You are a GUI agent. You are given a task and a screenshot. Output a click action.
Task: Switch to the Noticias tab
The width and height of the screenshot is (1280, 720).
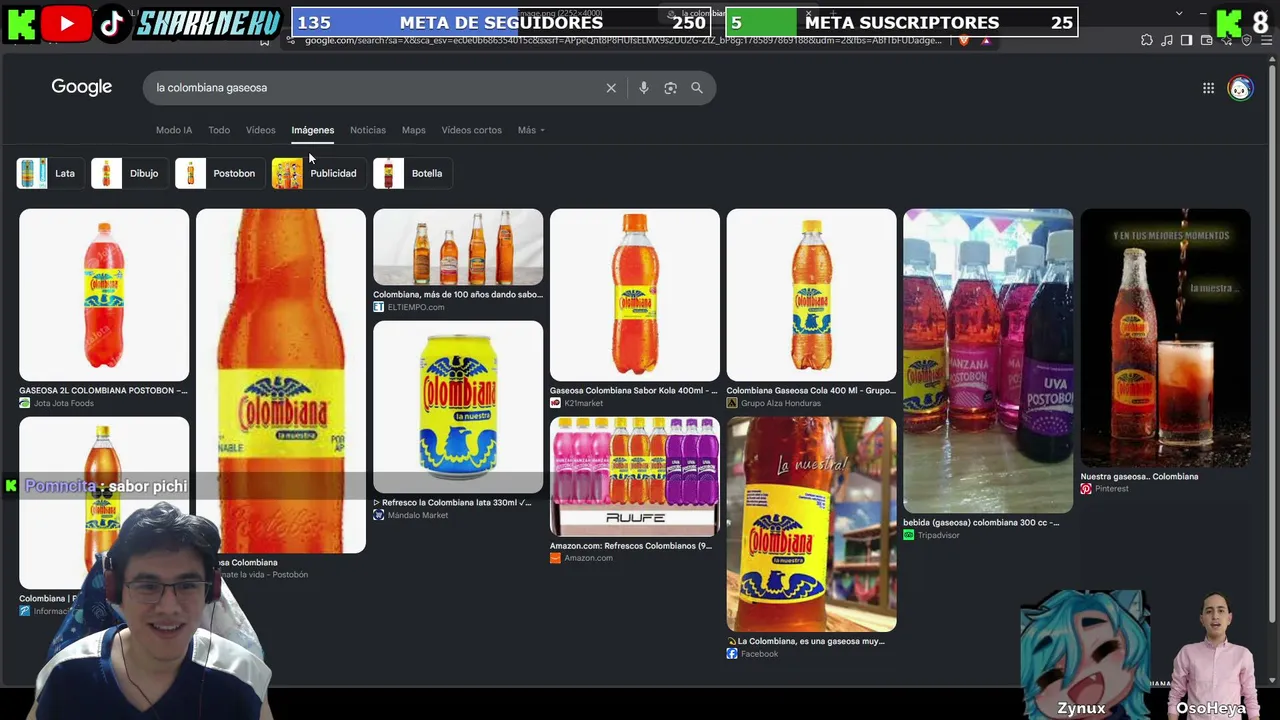point(368,130)
